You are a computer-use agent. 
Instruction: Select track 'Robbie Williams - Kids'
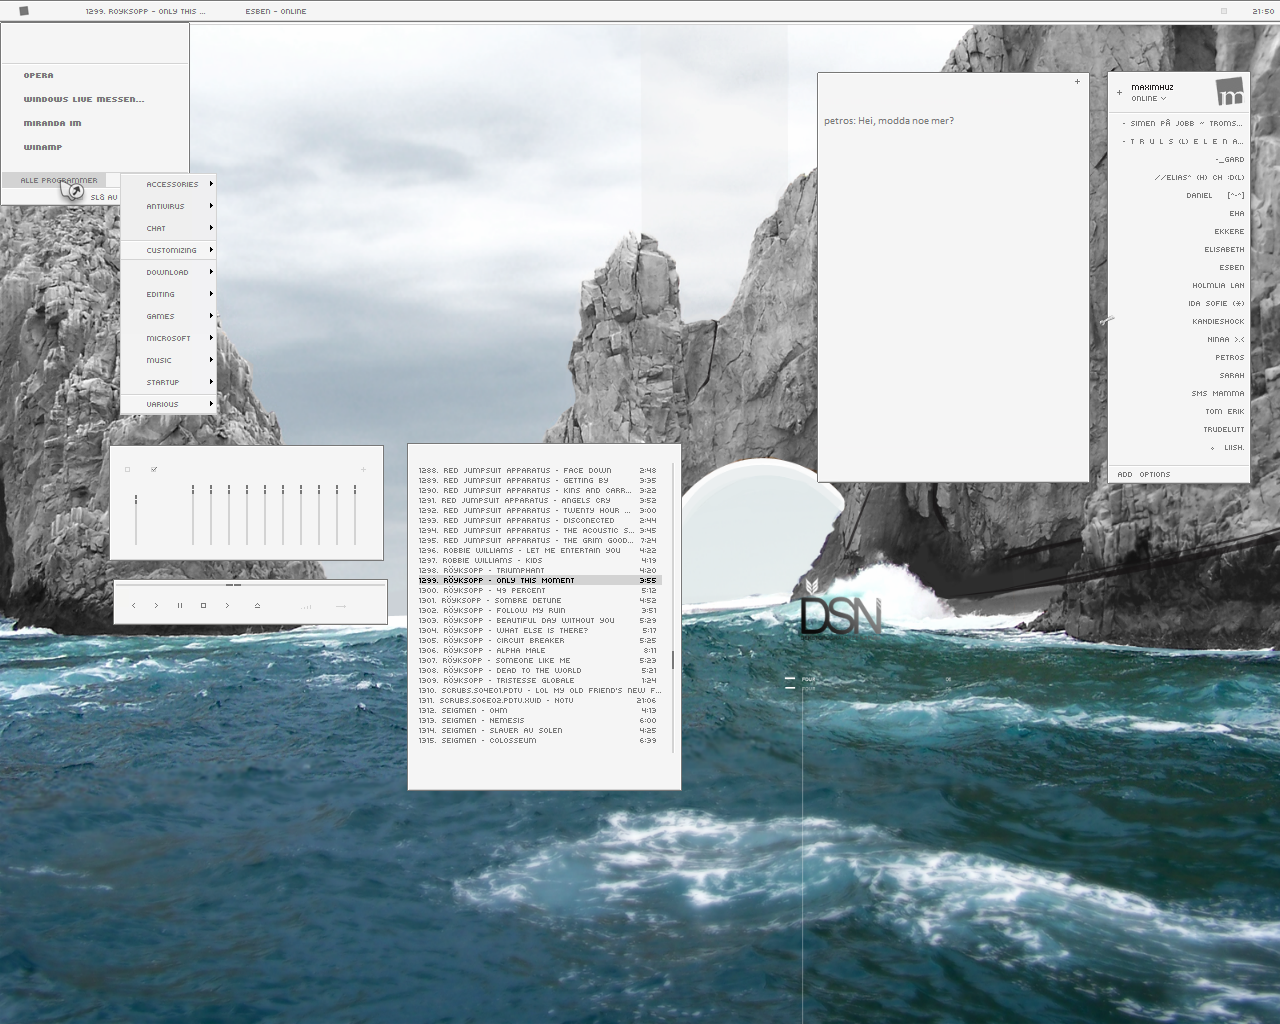(x=540, y=560)
